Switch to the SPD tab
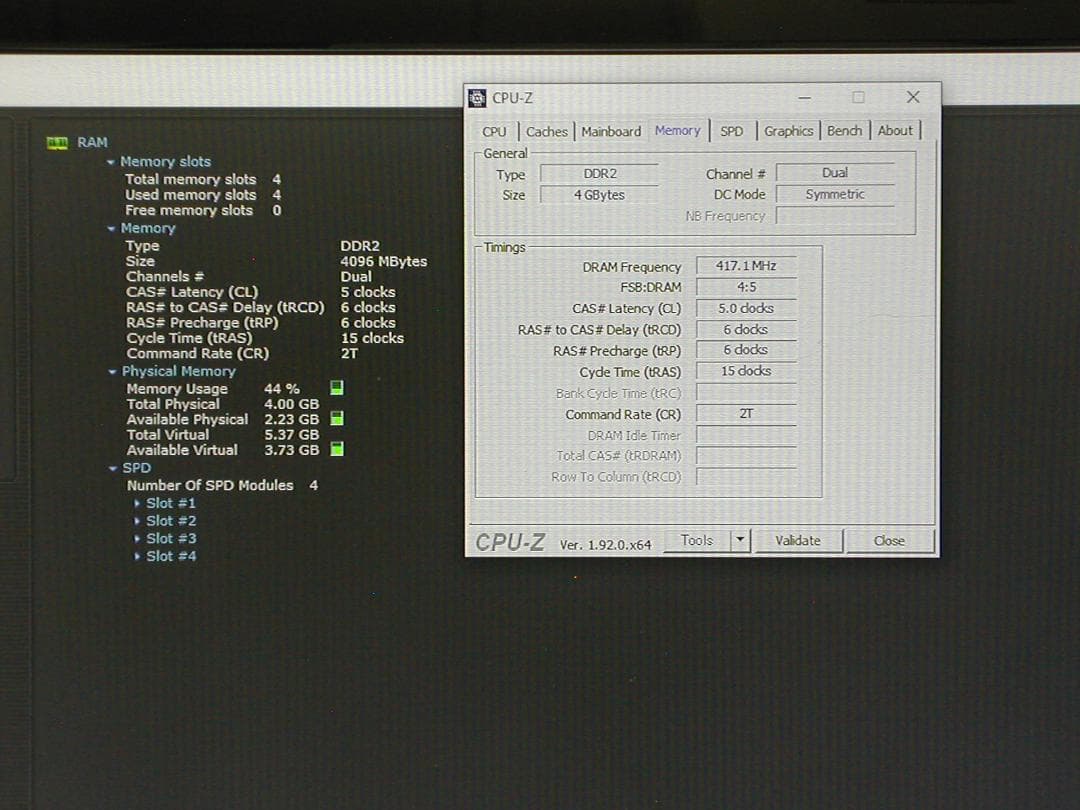Image resolution: width=1080 pixels, height=810 pixels. coord(732,131)
